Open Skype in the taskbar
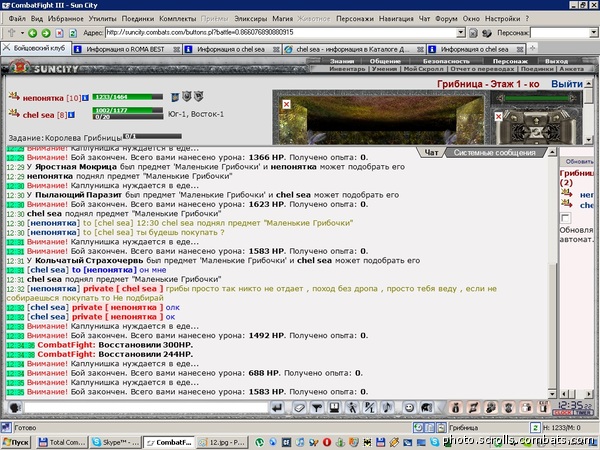This screenshot has width=600, height=450. 115,442
